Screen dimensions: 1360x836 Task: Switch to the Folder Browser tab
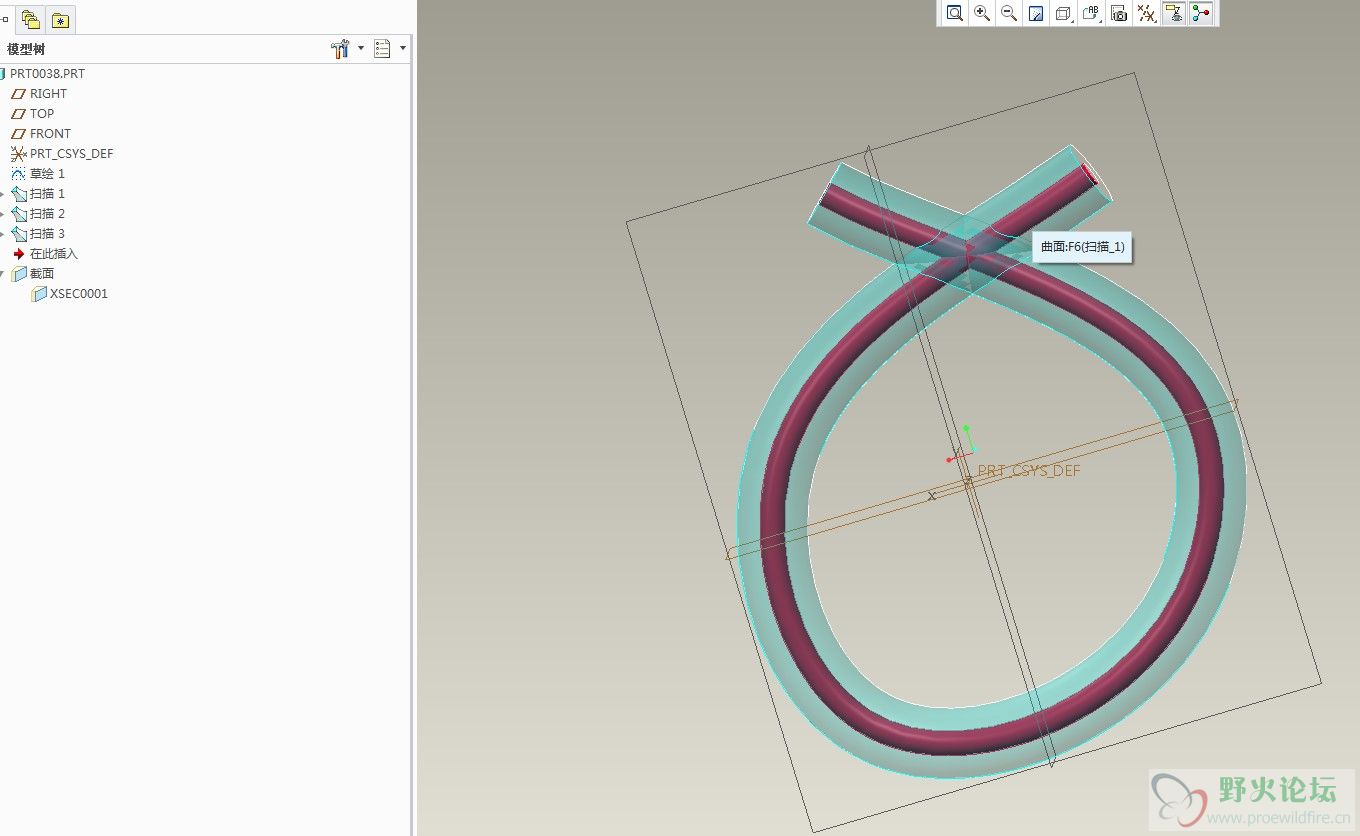31,19
